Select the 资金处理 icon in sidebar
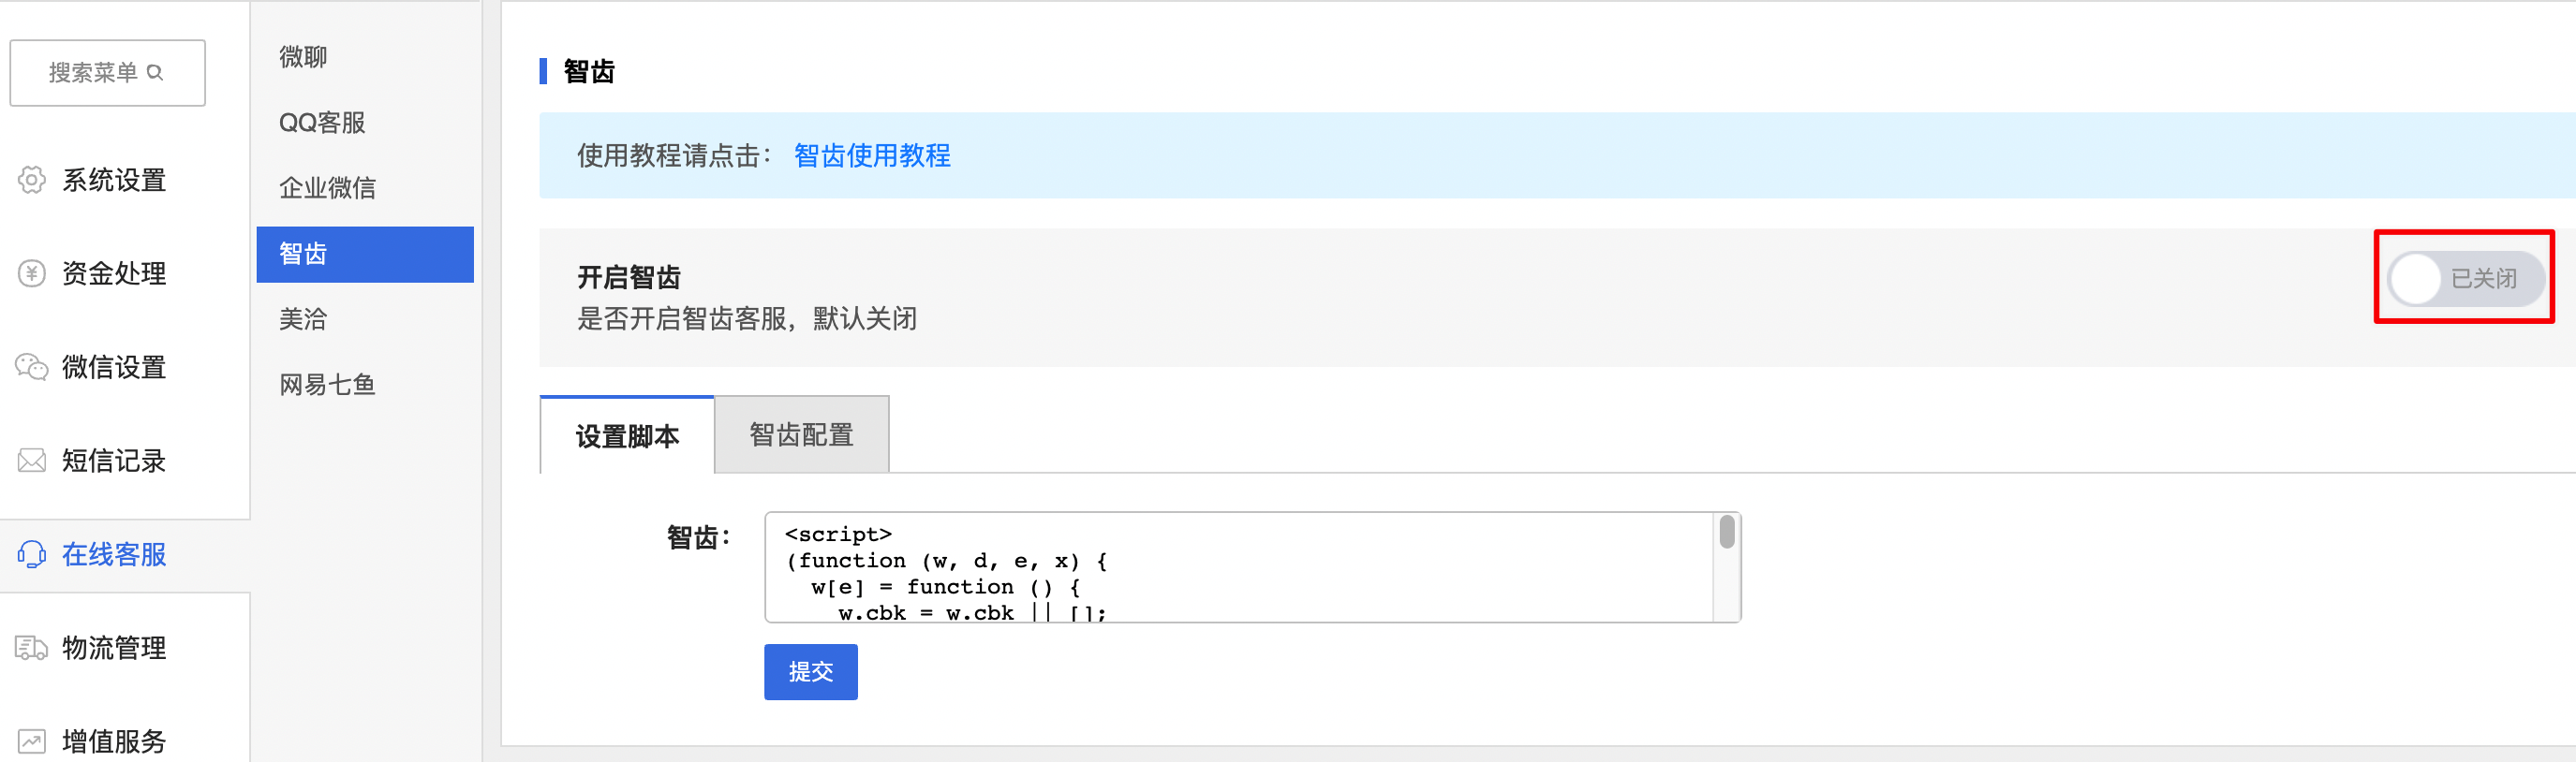Screen dimensions: 2576x762 point(30,273)
